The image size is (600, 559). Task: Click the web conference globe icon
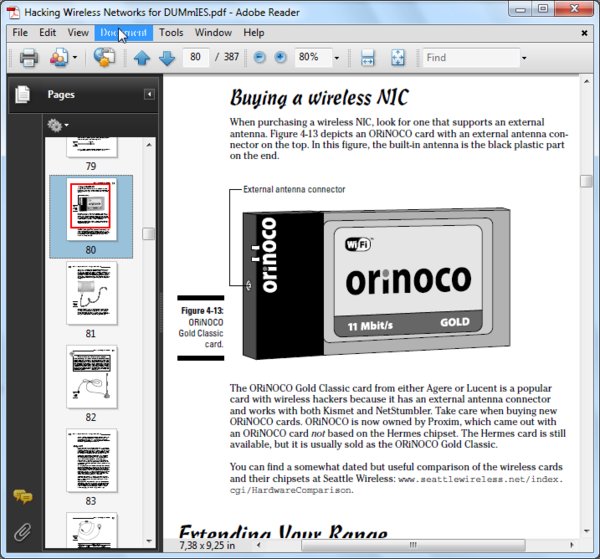(x=104, y=58)
